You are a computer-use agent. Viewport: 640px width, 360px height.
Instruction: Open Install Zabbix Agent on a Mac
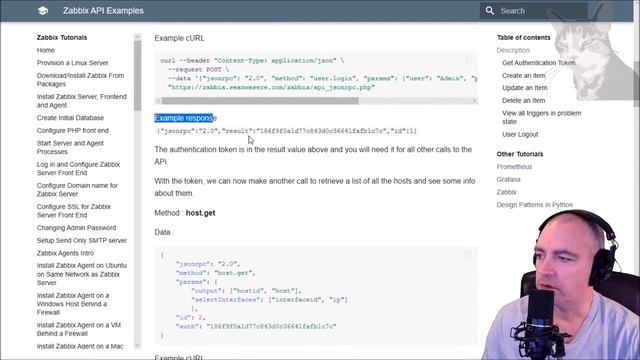coord(80,346)
